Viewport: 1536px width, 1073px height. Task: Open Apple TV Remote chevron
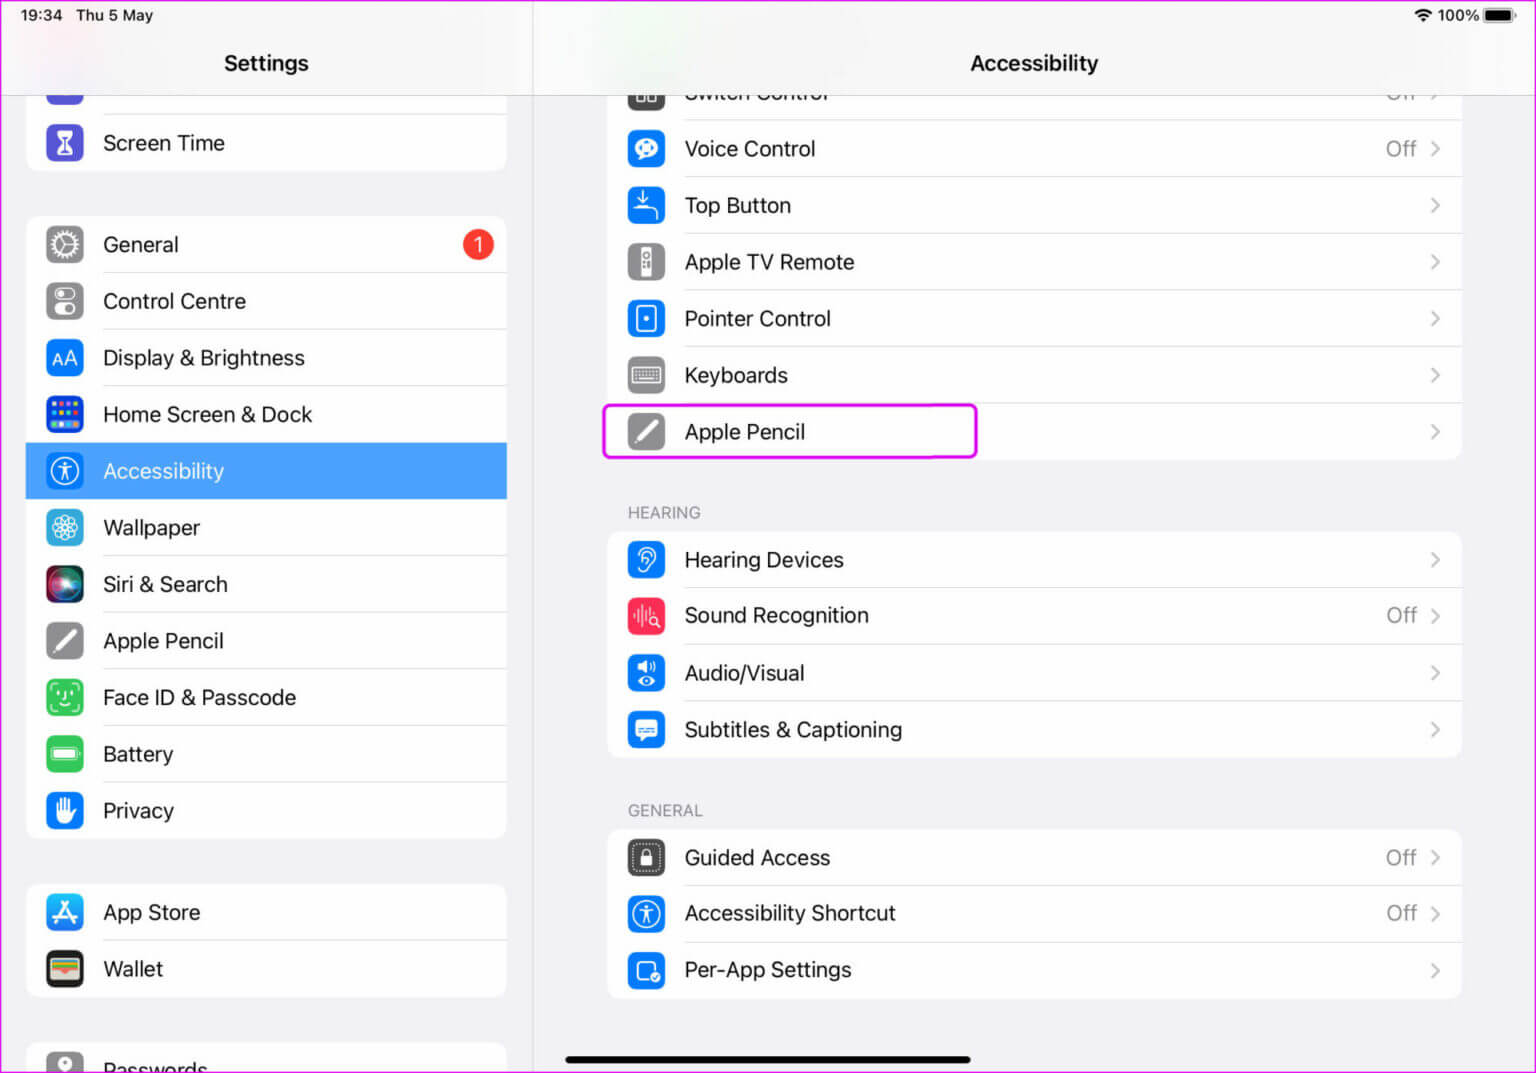(1435, 262)
